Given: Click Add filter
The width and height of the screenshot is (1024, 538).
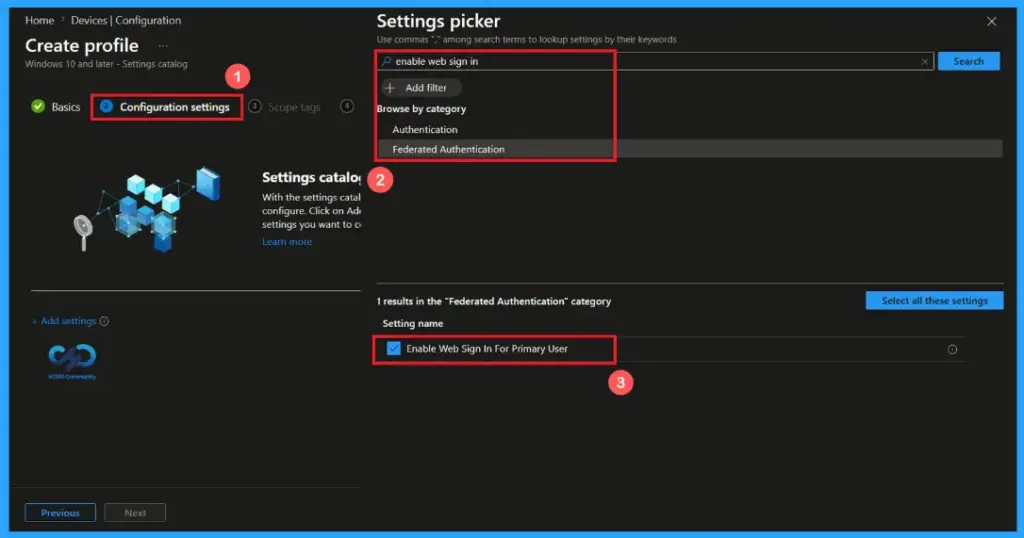Looking at the screenshot, I should 422,87.
